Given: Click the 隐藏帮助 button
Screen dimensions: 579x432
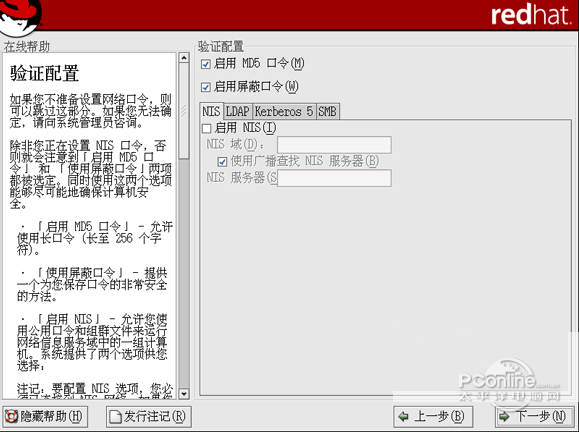Looking at the screenshot, I should (x=45, y=417).
